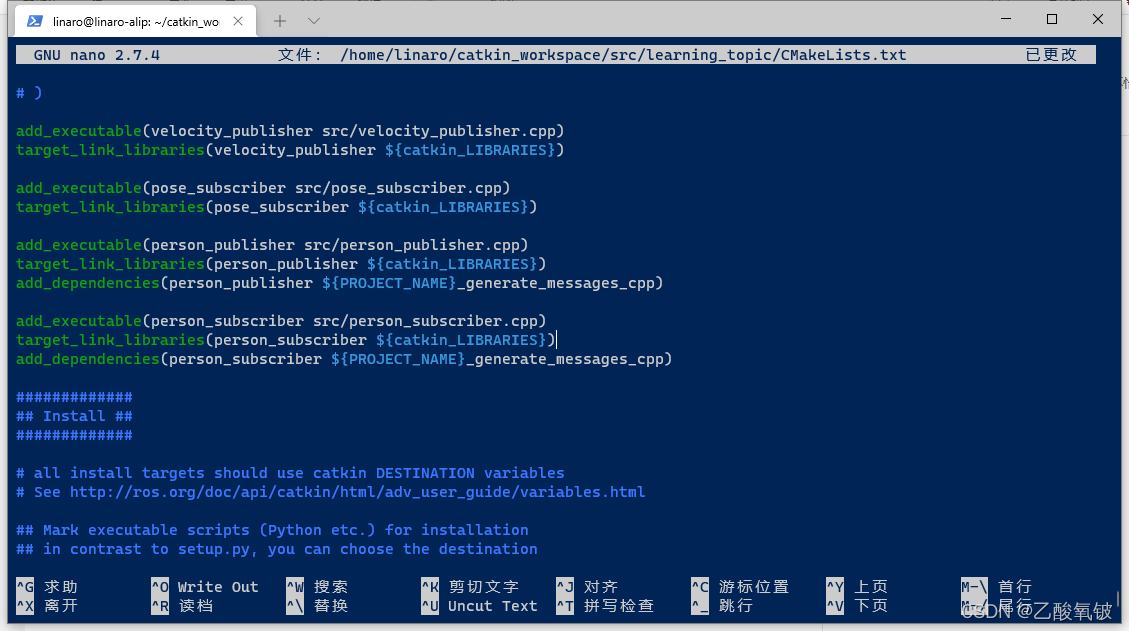Click the 'in contrast to setup.py' comment line

coord(276,549)
